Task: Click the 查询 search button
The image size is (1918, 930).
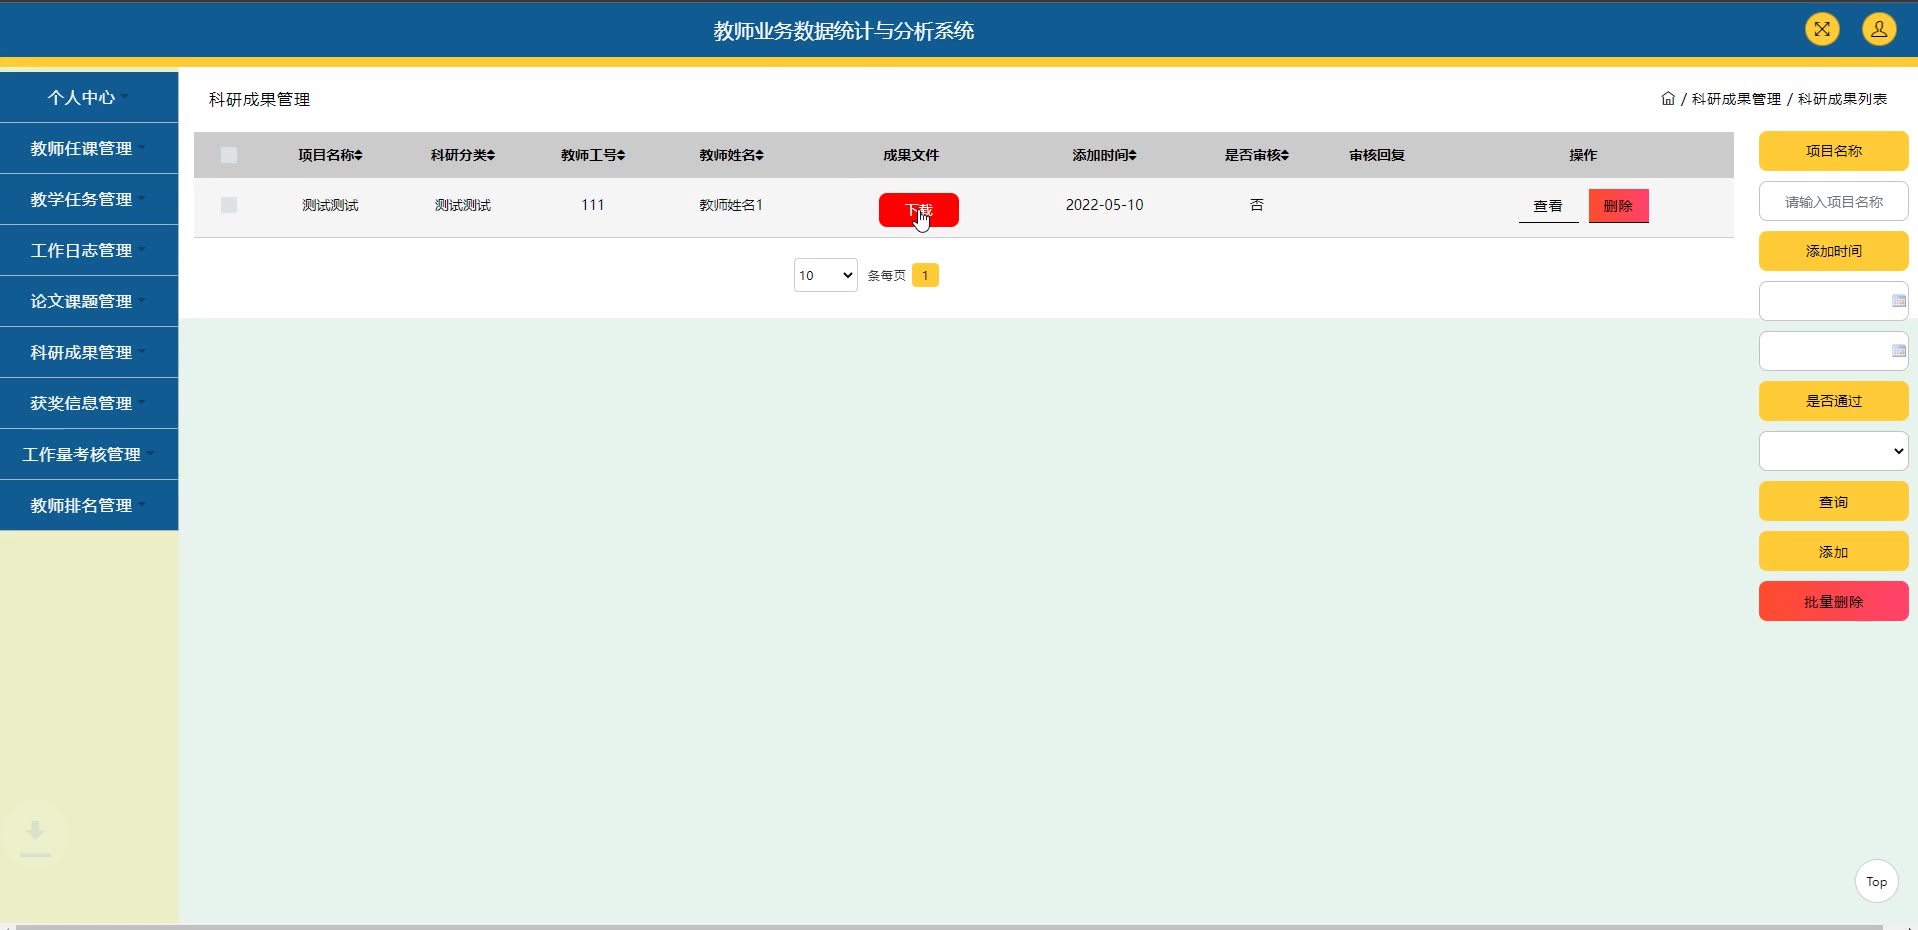Action: point(1833,501)
